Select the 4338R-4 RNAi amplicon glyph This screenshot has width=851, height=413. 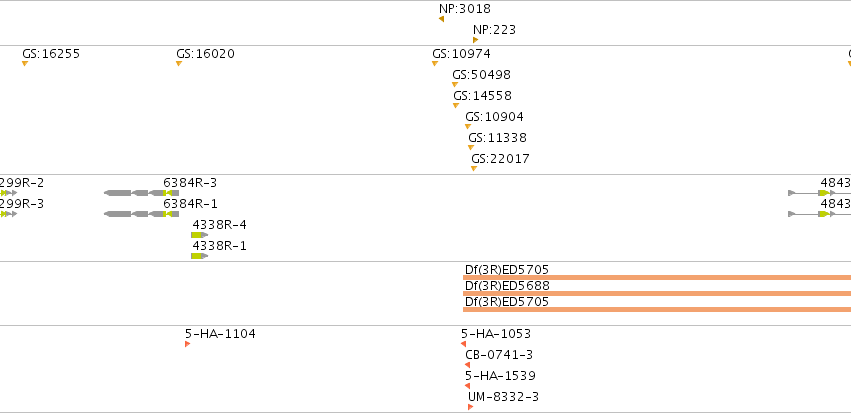[x=199, y=235]
